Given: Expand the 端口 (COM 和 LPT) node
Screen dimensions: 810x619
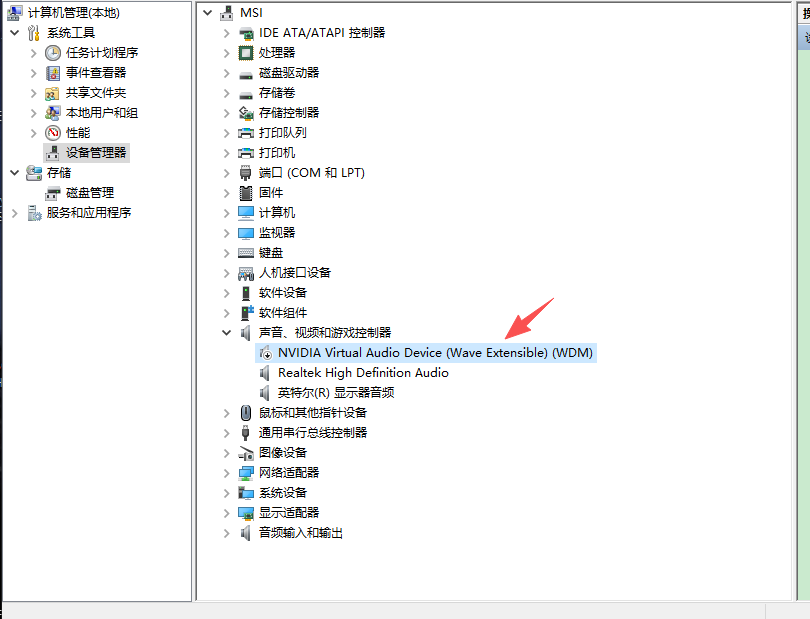Looking at the screenshot, I should click(227, 173).
